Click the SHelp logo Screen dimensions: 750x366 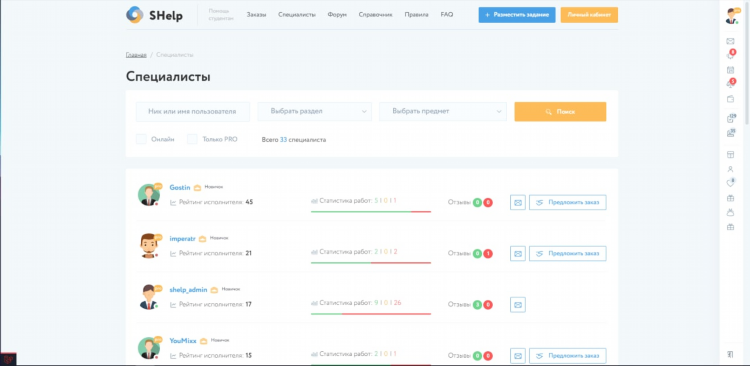(x=154, y=15)
